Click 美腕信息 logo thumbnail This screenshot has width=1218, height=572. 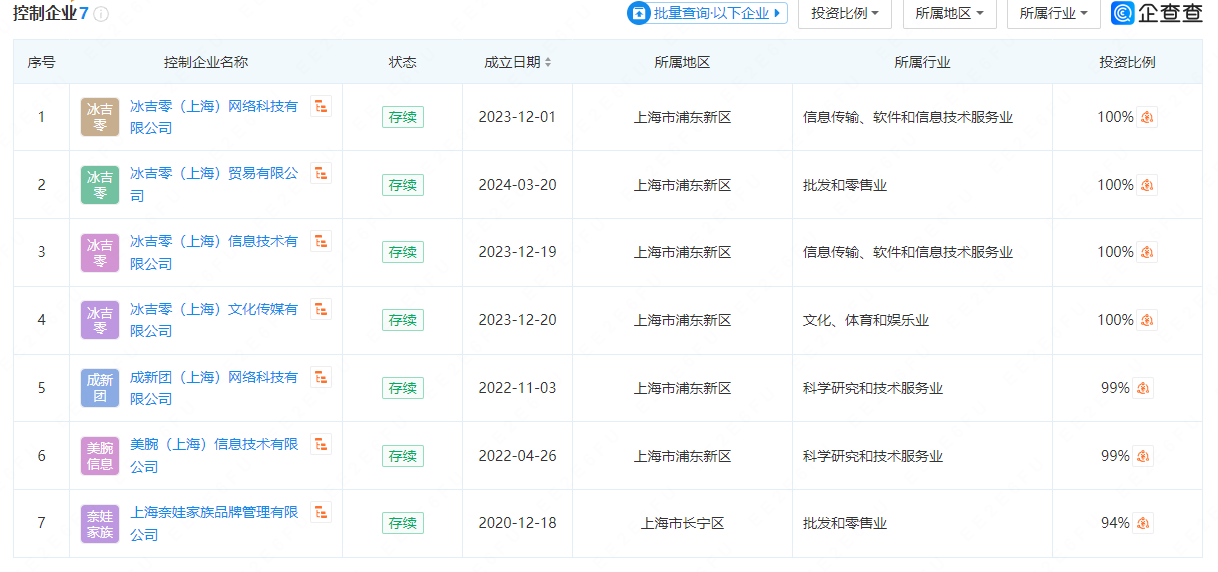pos(100,456)
